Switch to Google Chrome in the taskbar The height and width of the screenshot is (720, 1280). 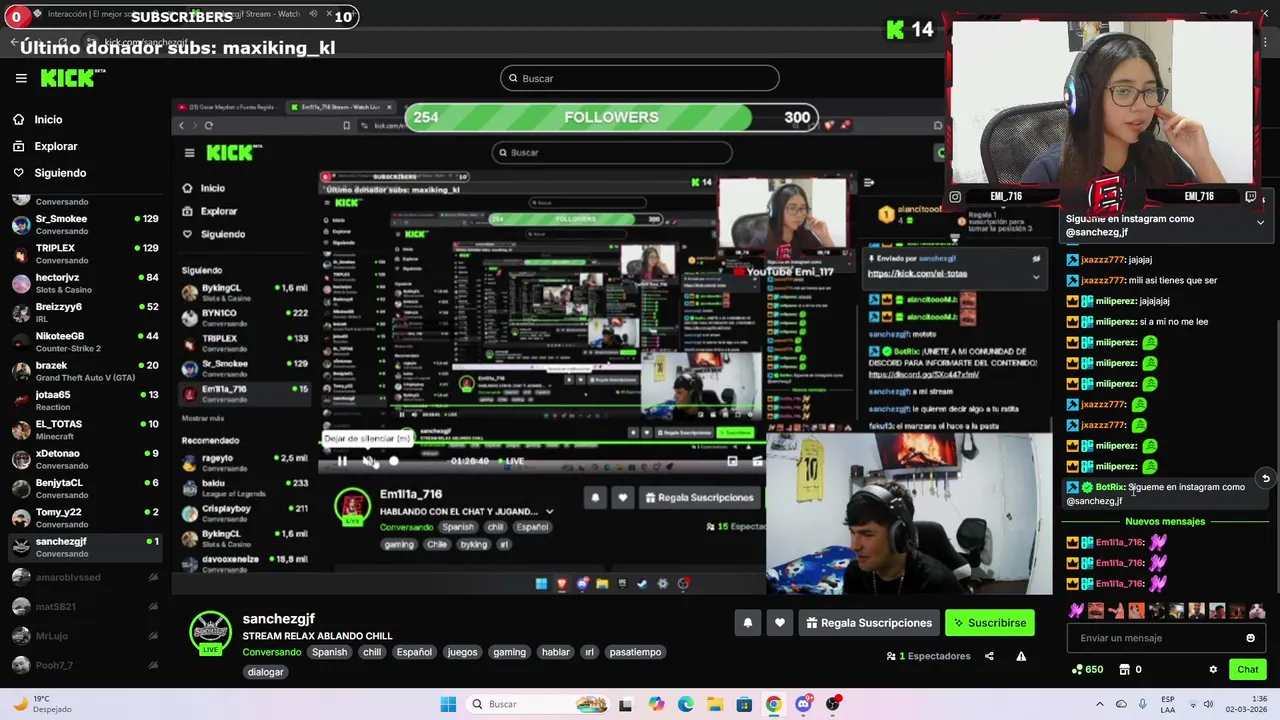[773, 704]
